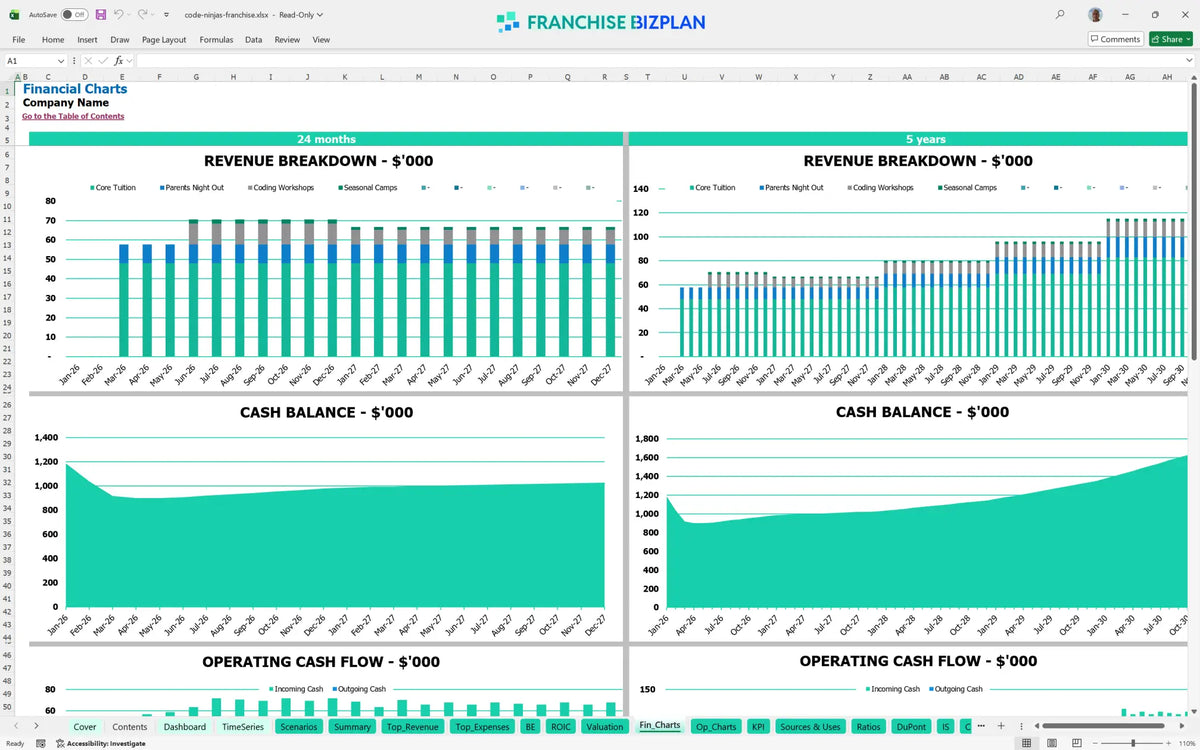Click the macro recording icon in status bar
Screen dimensions: 1200x750
(x=40, y=743)
